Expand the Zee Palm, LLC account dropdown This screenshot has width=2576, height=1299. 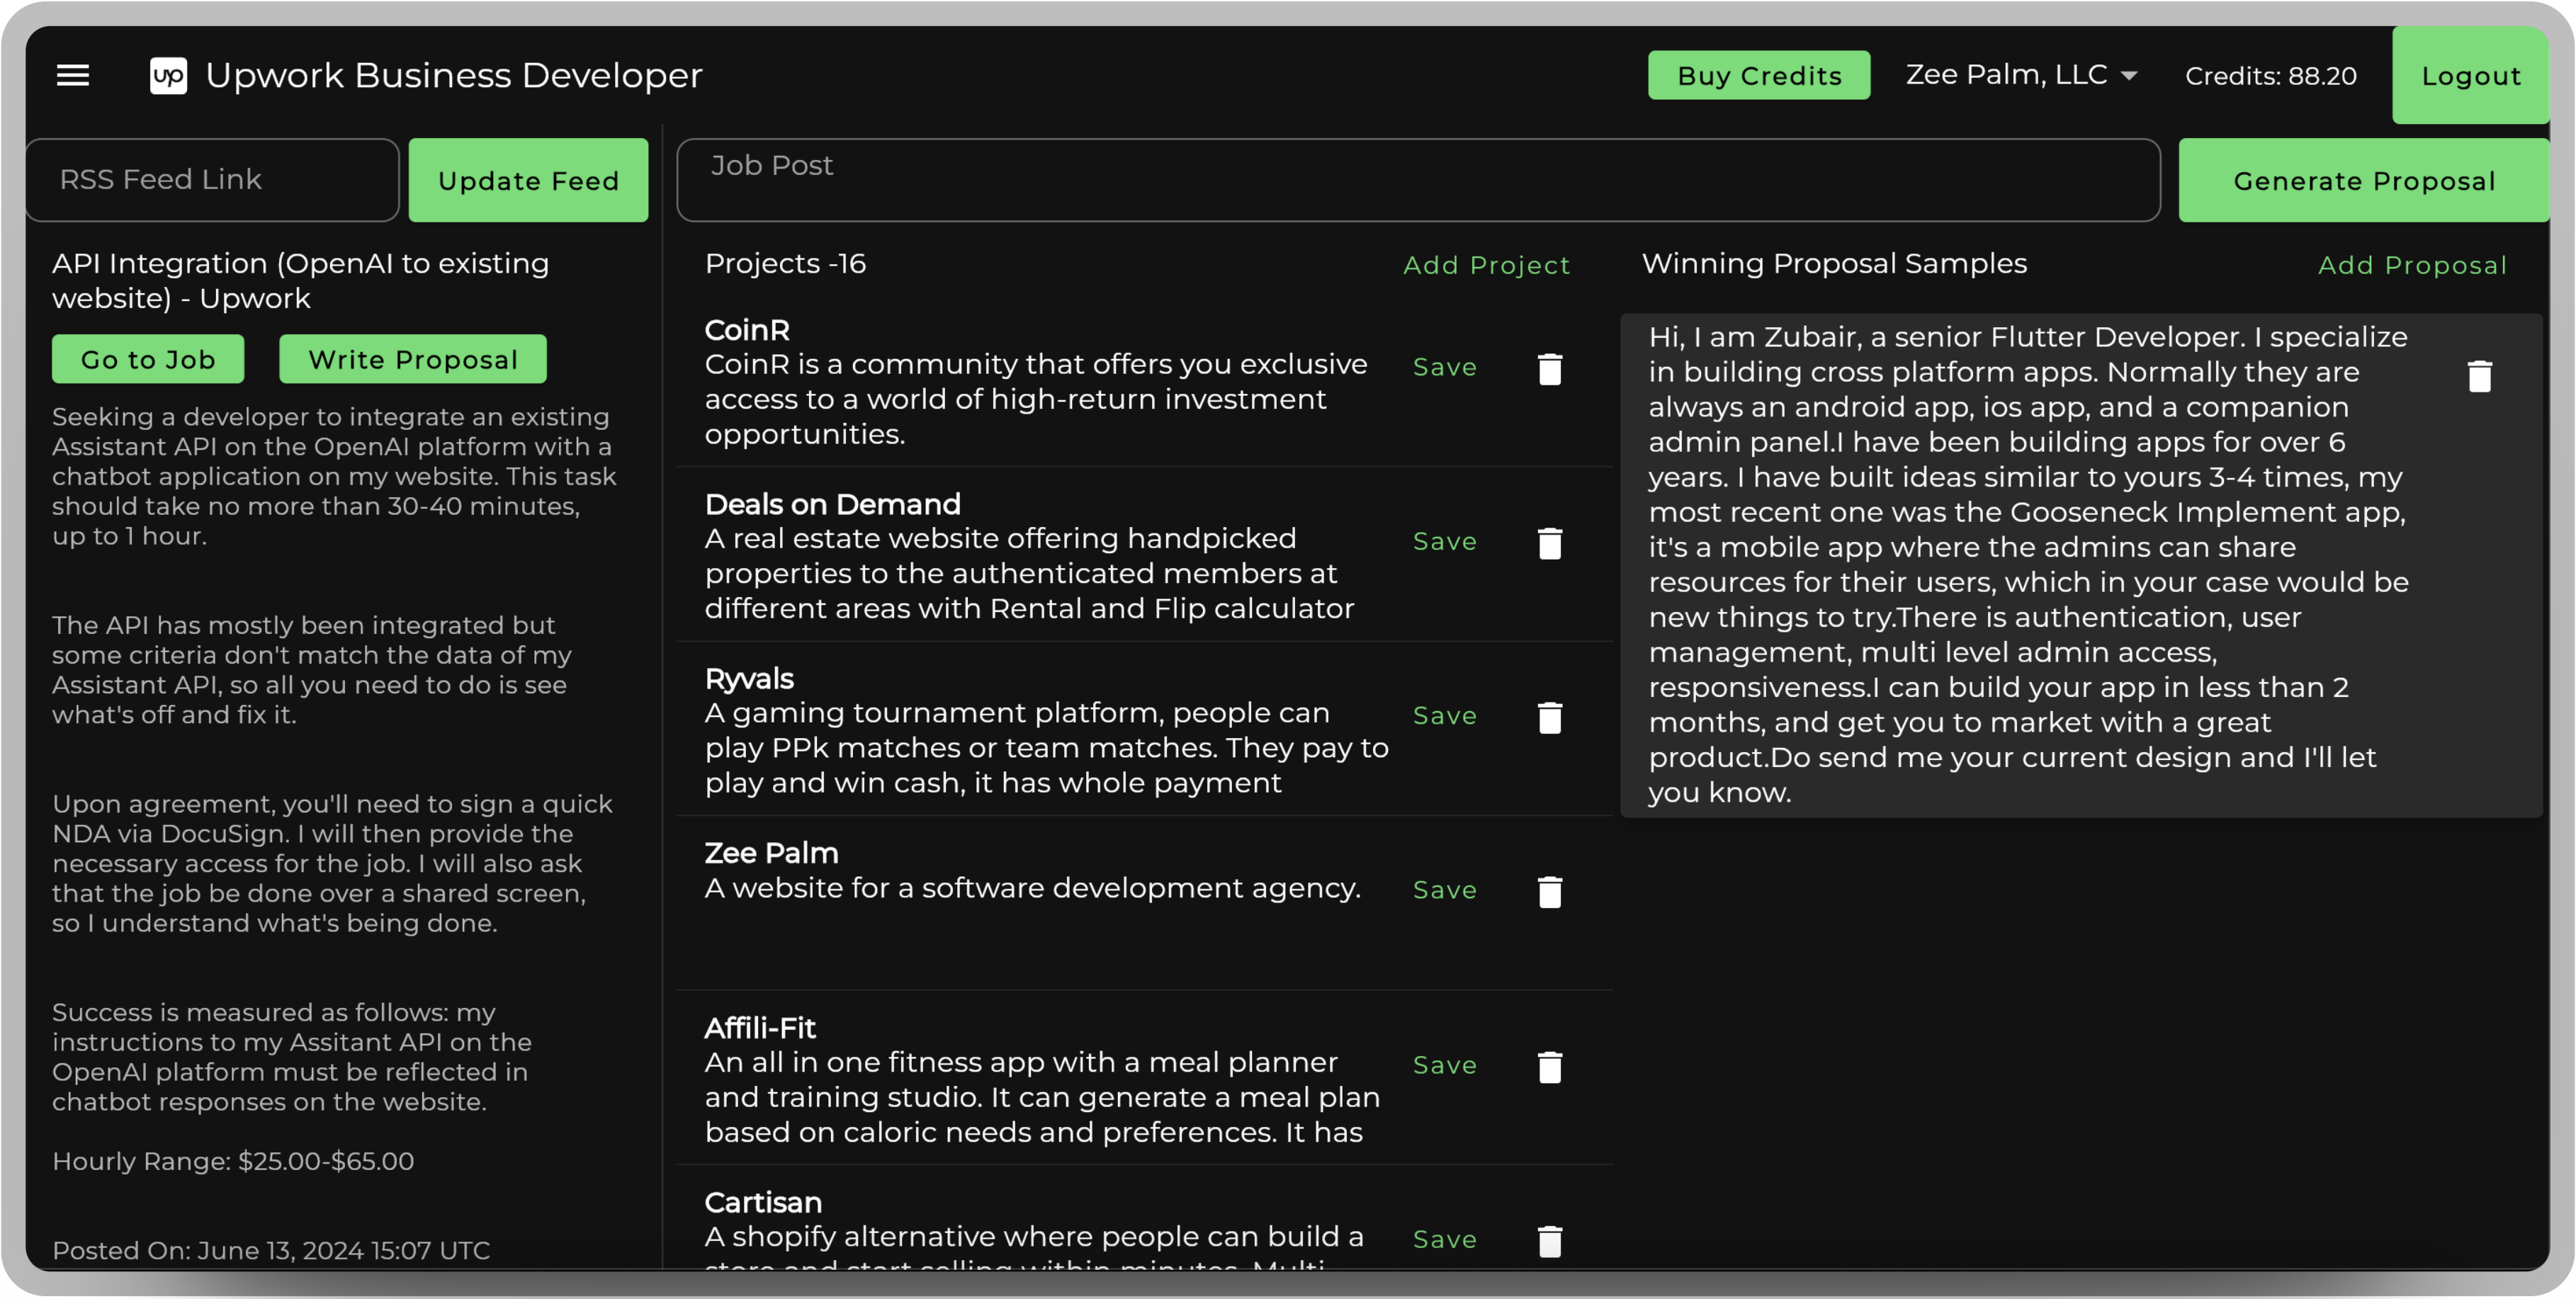[2021, 75]
